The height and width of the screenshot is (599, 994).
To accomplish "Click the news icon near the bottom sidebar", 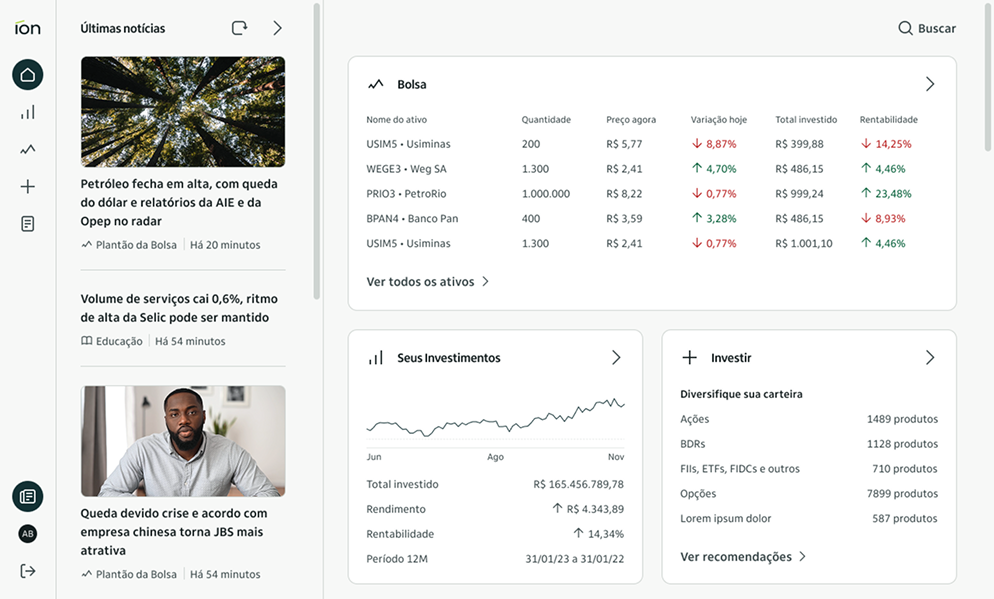I will [27, 496].
